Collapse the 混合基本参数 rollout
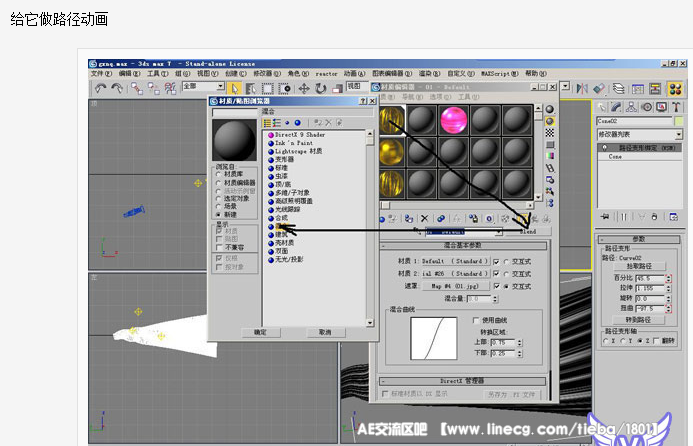 coord(464,245)
